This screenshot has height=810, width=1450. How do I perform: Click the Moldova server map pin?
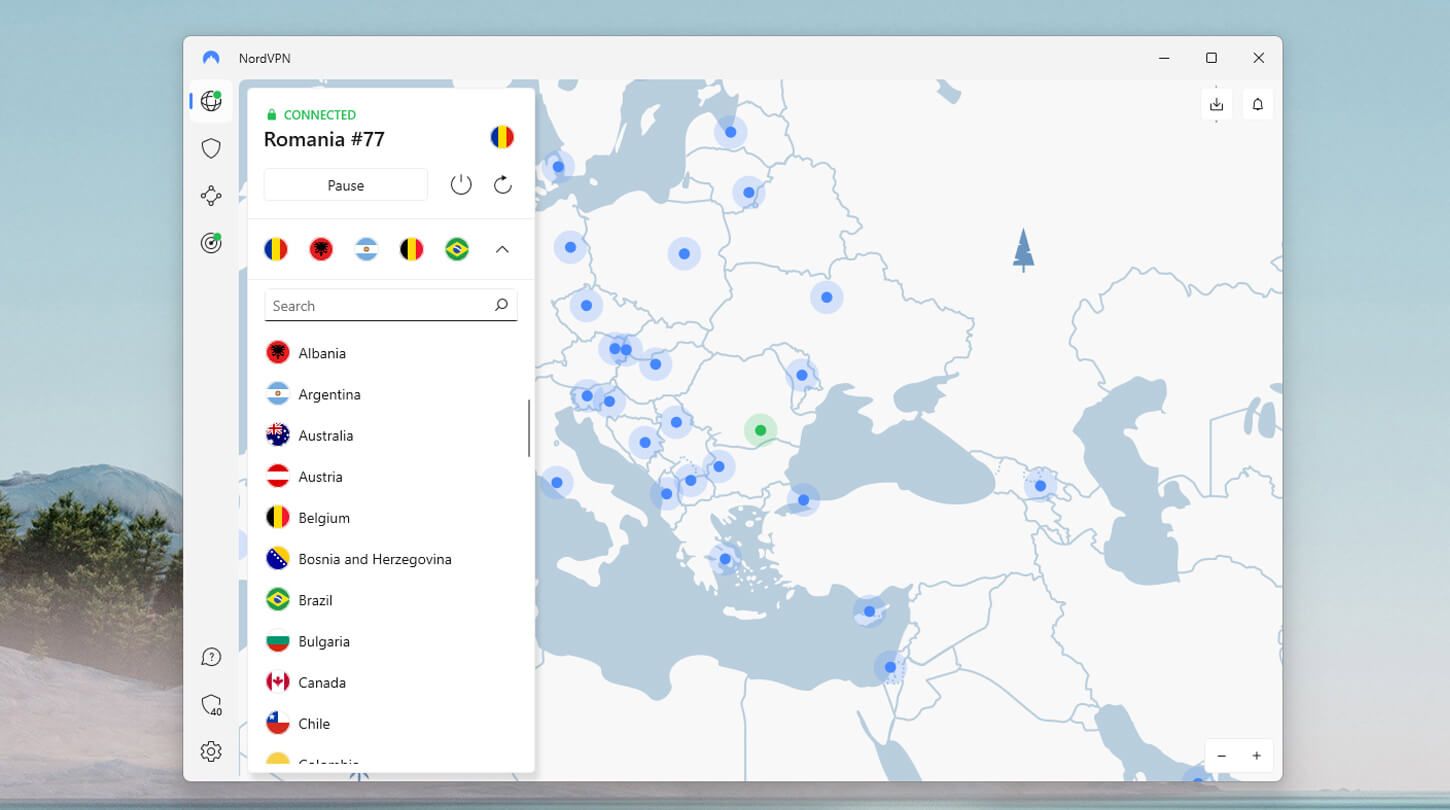pos(801,375)
